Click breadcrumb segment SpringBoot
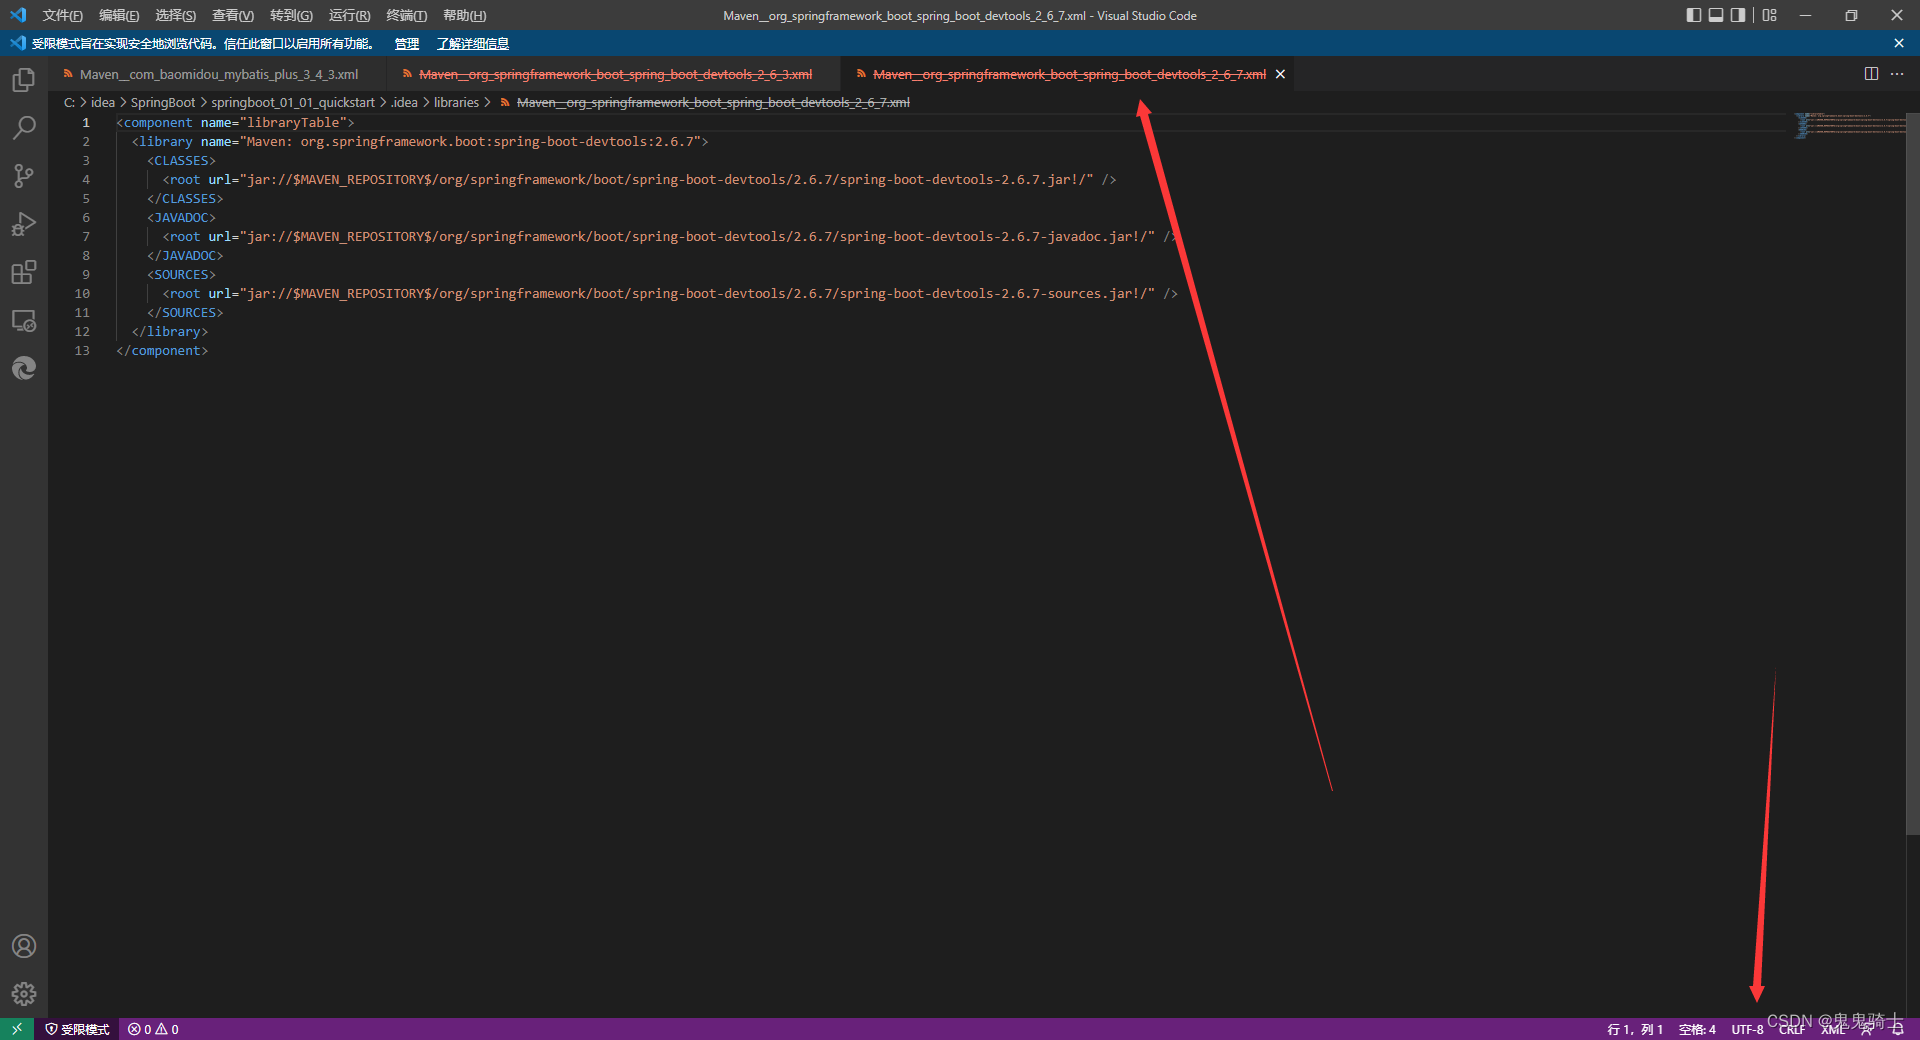The height and width of the screenshot is (1040, 1920). pyautogui.click(x=163, y=102)
